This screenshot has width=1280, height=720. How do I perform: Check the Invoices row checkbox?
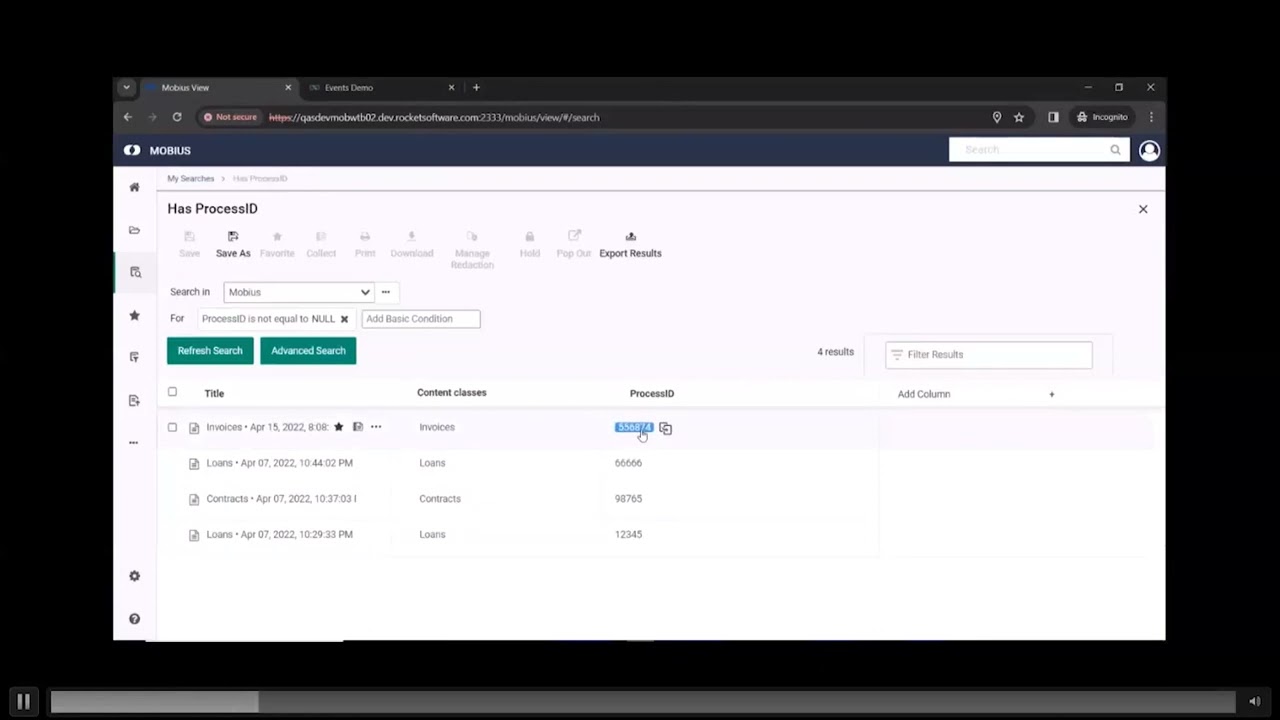[x=172, y=427]
